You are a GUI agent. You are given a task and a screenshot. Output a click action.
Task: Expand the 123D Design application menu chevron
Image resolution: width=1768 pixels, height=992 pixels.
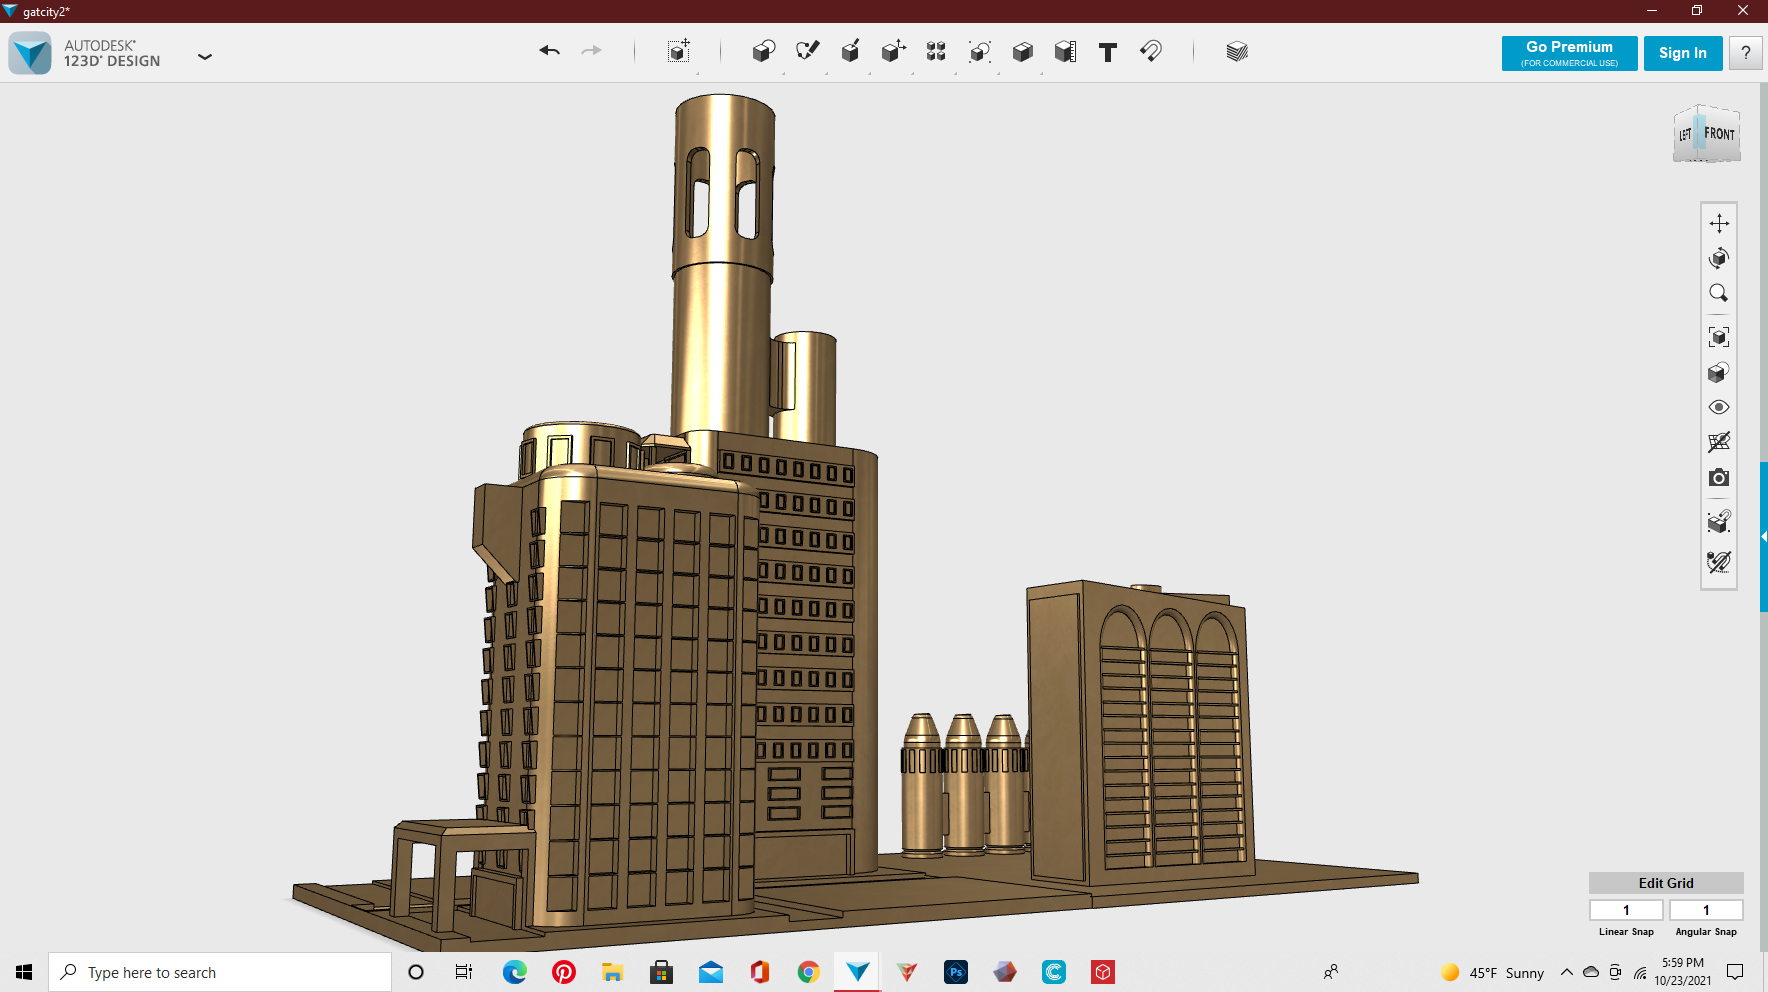point(205,57)
